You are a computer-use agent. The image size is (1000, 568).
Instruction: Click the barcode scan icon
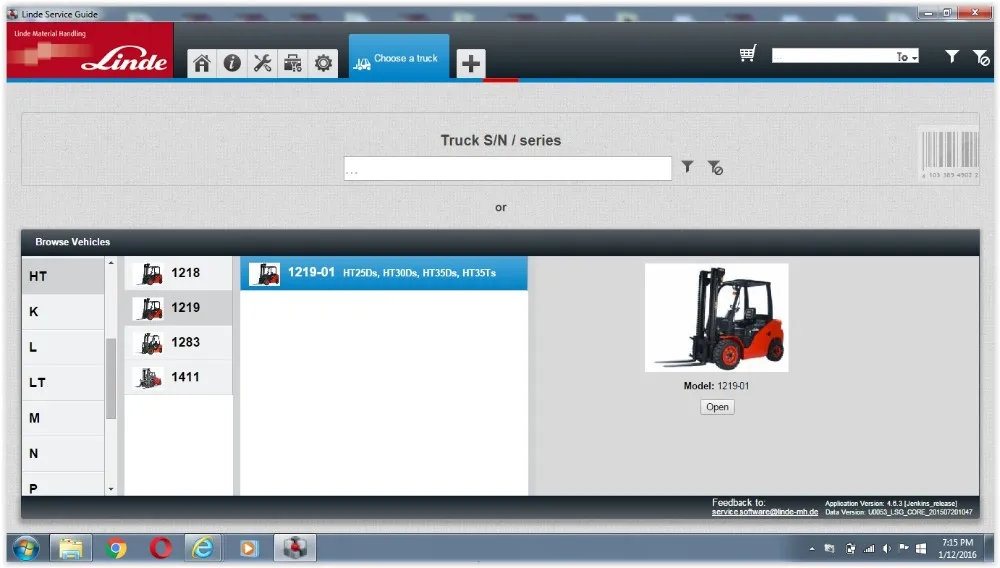pyautogui.click(x=950, y=154)
